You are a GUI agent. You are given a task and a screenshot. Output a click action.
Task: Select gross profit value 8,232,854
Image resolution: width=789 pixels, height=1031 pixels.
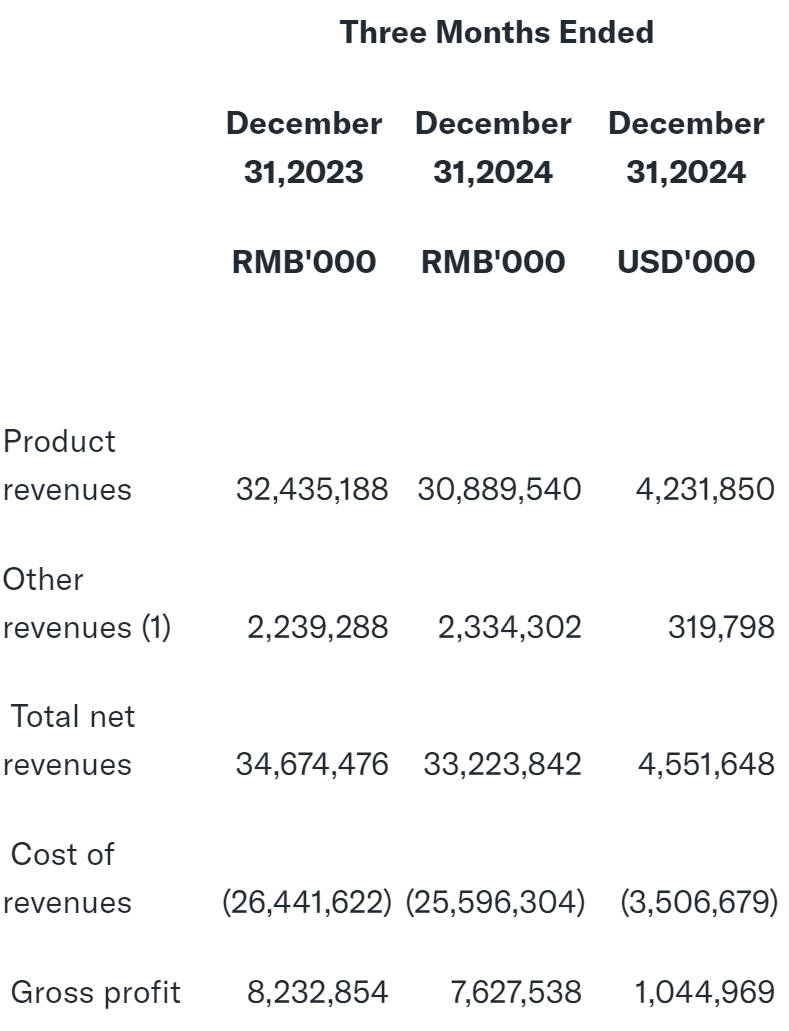point(318,992)
